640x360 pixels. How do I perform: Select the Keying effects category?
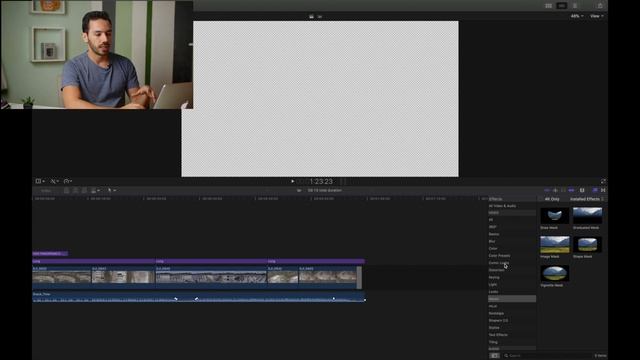494,277
